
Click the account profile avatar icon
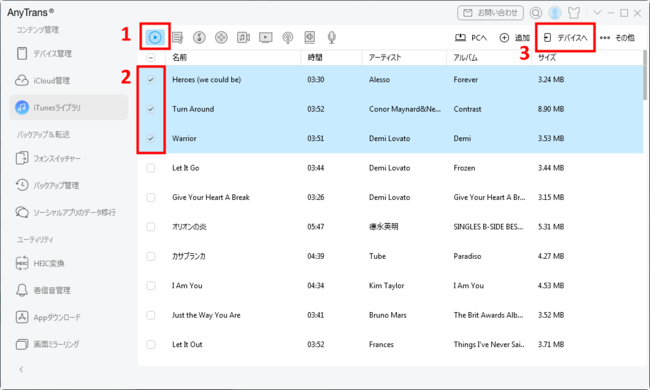click(555, 13)
